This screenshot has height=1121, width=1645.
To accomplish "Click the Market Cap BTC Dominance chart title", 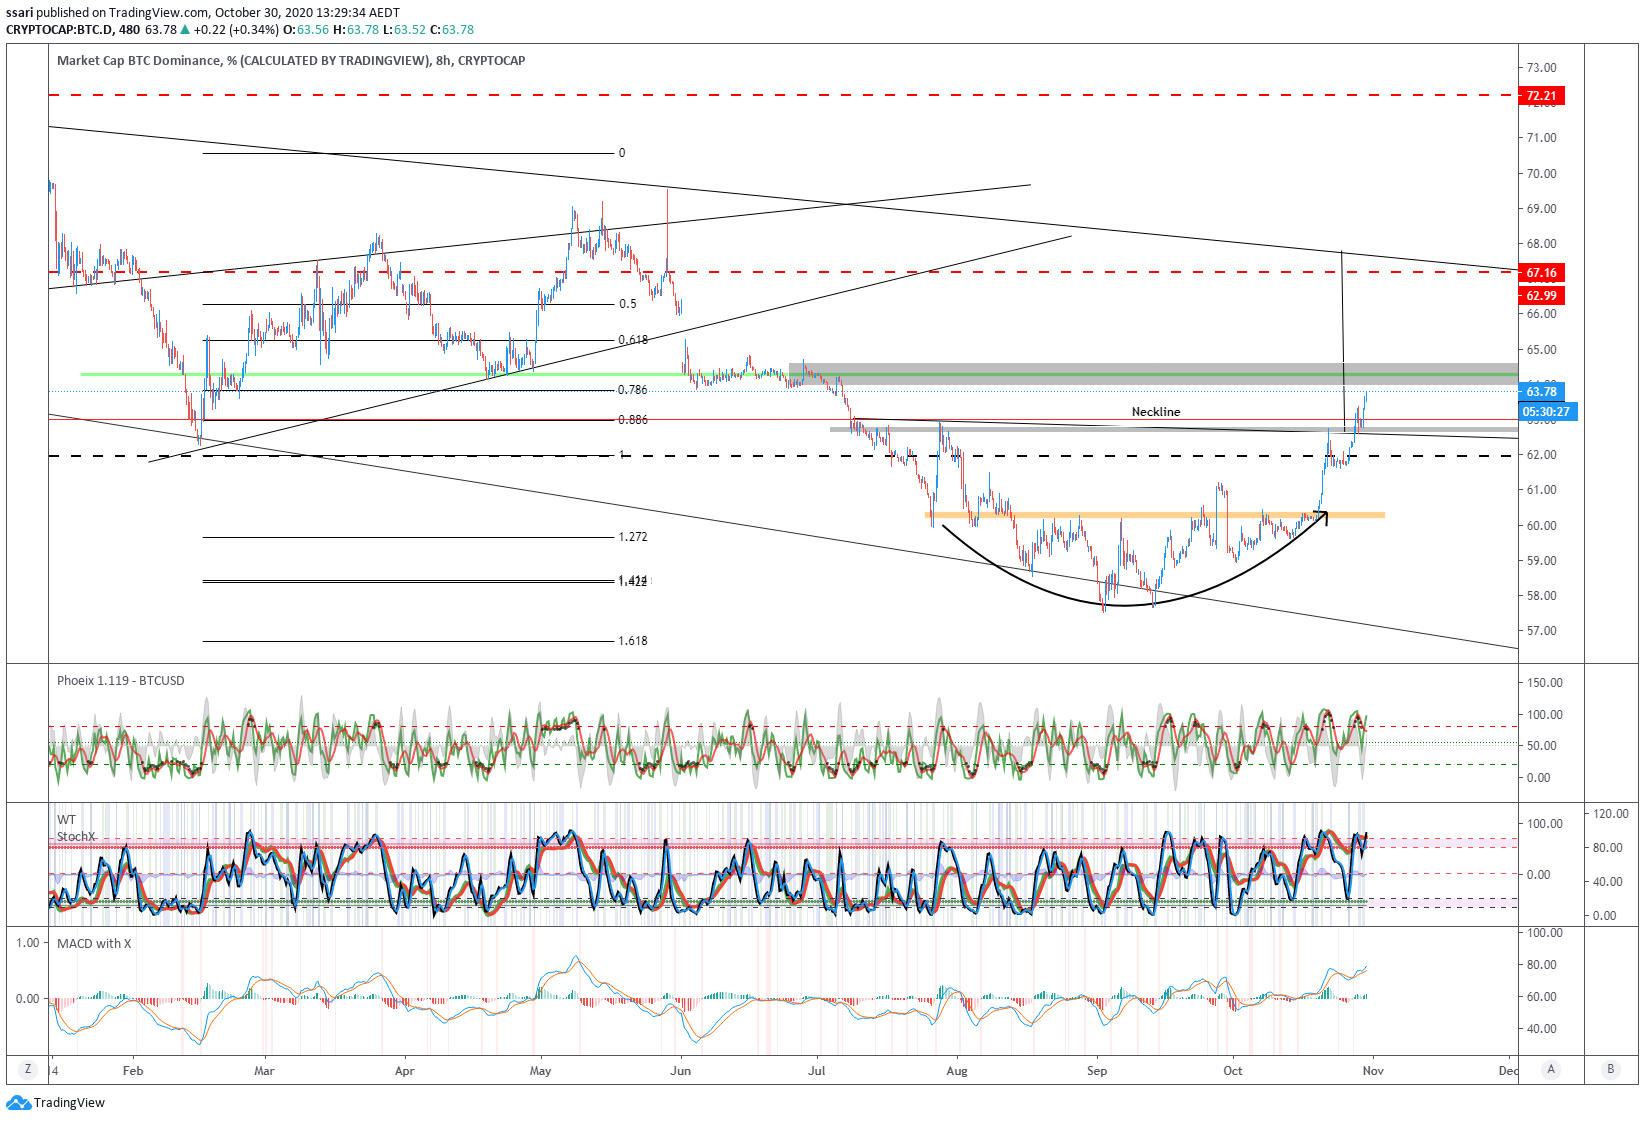I will point(291,60).
